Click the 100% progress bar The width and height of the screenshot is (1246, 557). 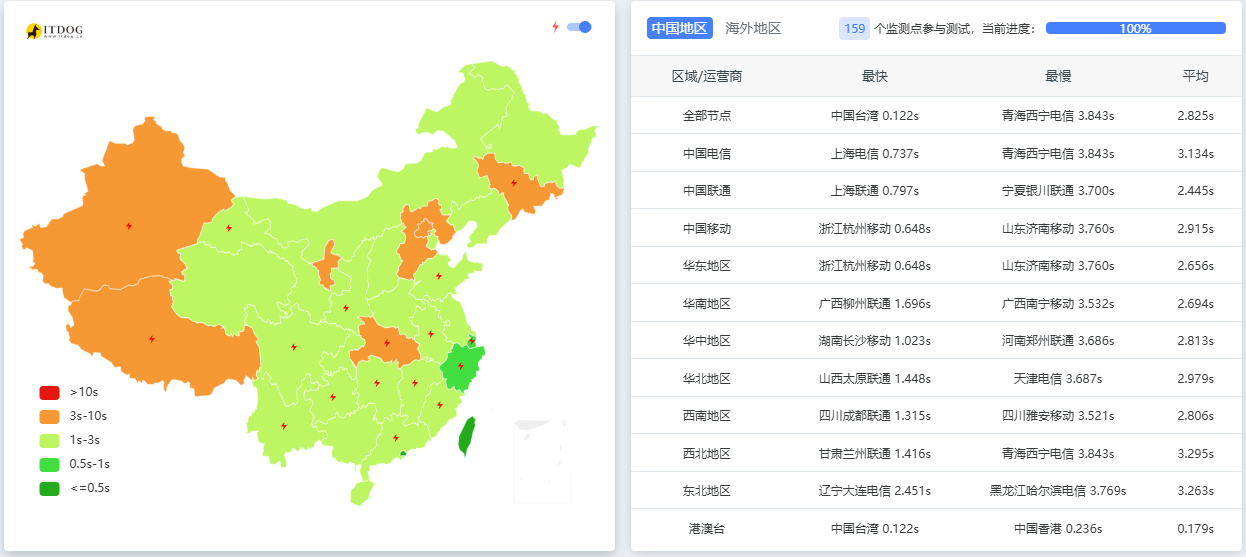(1135, 28)
